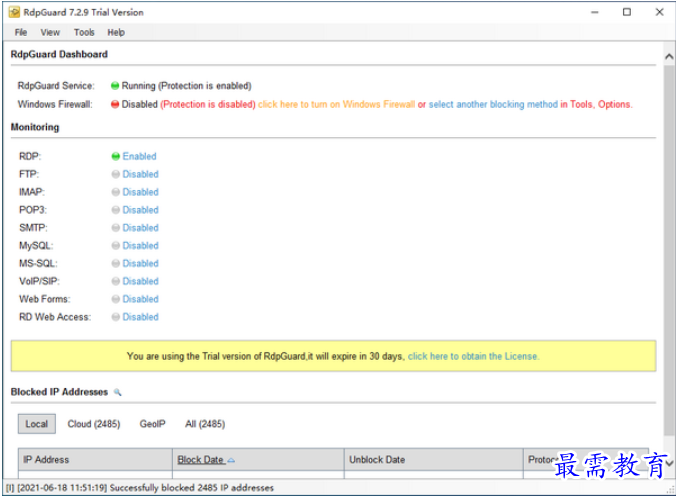Viewport: 676px width, 497px height.
Task: Click gray status dot next to POP3
Action: pos(116,210)
